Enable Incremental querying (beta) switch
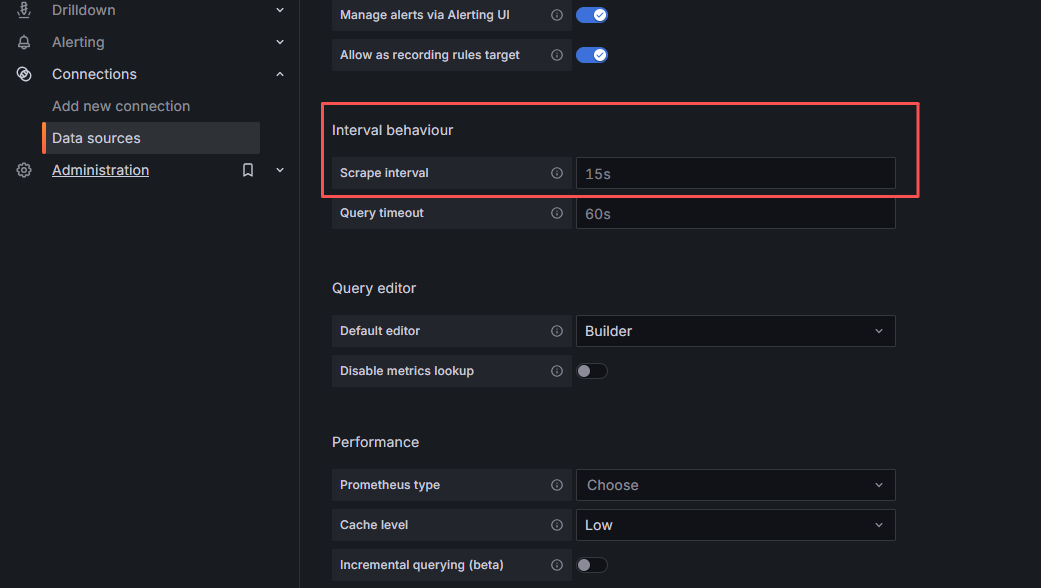Image resolution: width=1041 pixels, height=588 pixels. coord(592,565)
